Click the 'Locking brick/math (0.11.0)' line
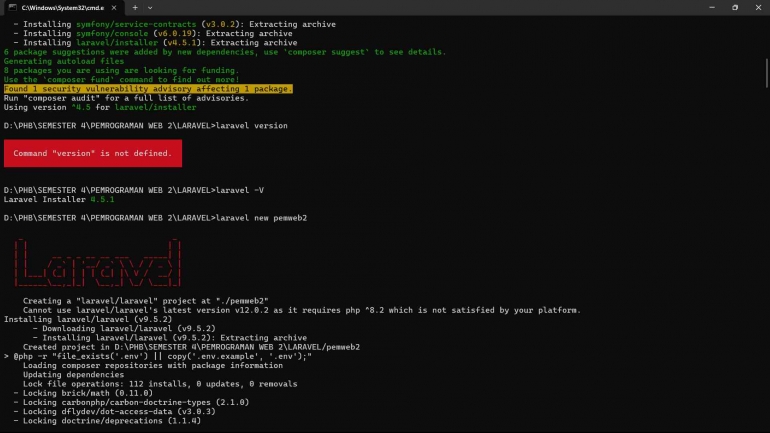770x433 pixels. pos(83,393)
